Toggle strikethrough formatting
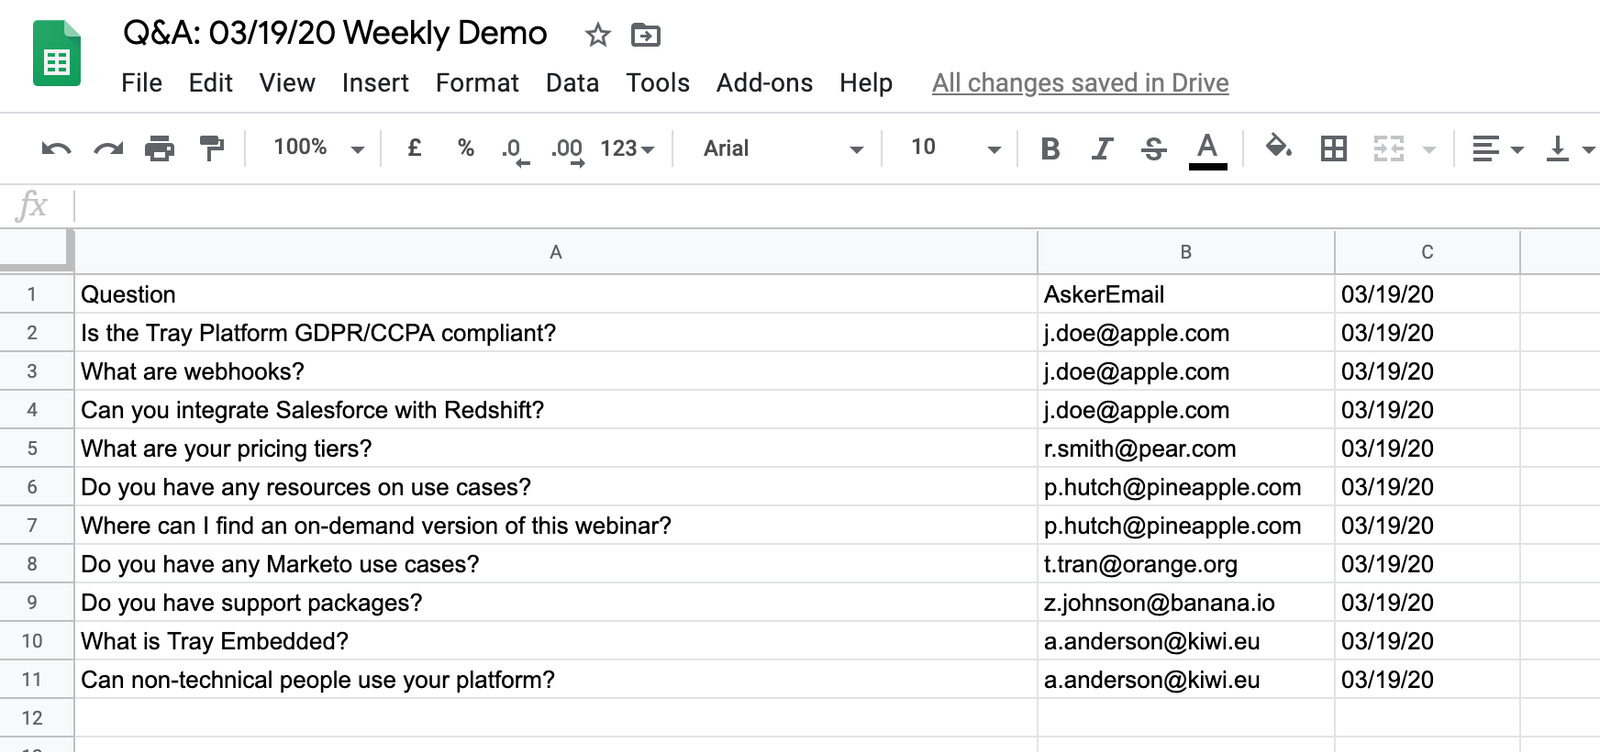1600x752 pixels. 1153,149
